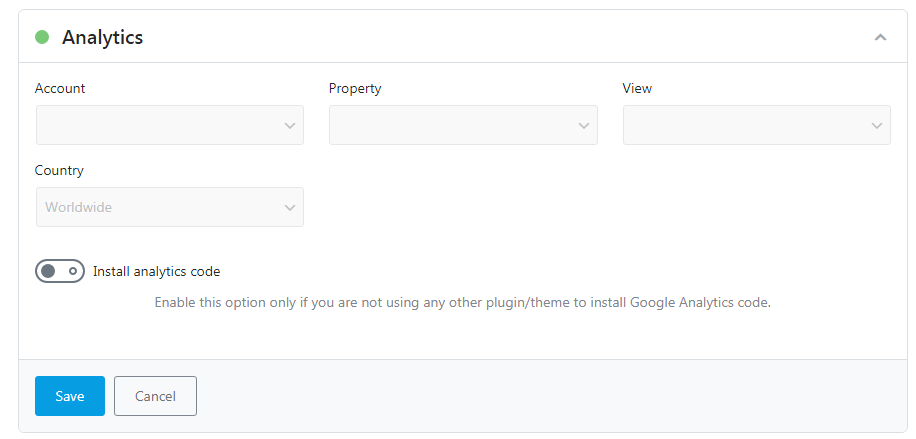The width and height of the screenshot is (916, 439).
Task: Open the Country dropdown showing Worldwide
Action: pyautogui.click(x=169, y=207)
